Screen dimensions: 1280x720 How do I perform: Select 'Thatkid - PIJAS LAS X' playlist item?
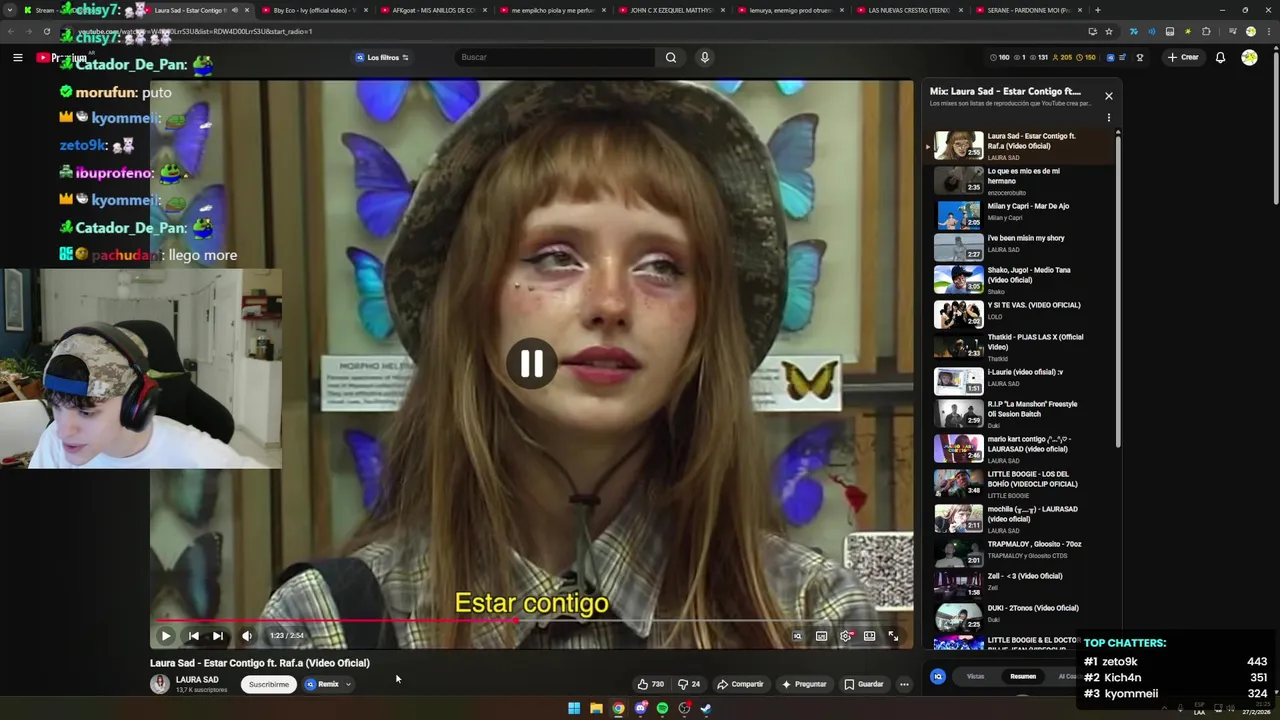pos(1018,346)
